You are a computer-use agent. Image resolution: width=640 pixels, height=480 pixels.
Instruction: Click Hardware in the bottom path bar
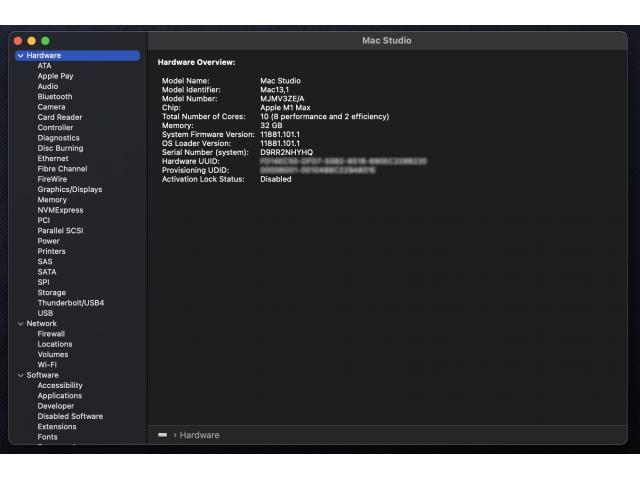(x=199, y=435)
